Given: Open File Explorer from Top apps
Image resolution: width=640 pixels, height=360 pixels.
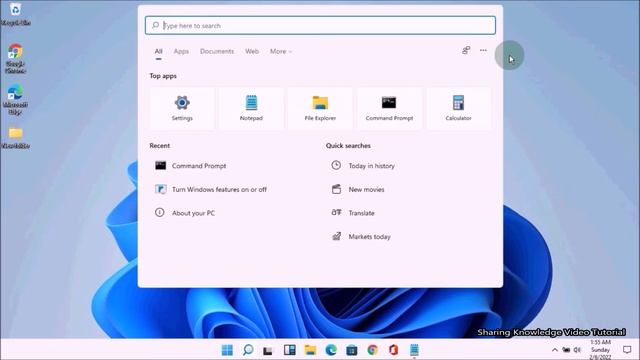Looking at the screenshot, I should [320, 108].
